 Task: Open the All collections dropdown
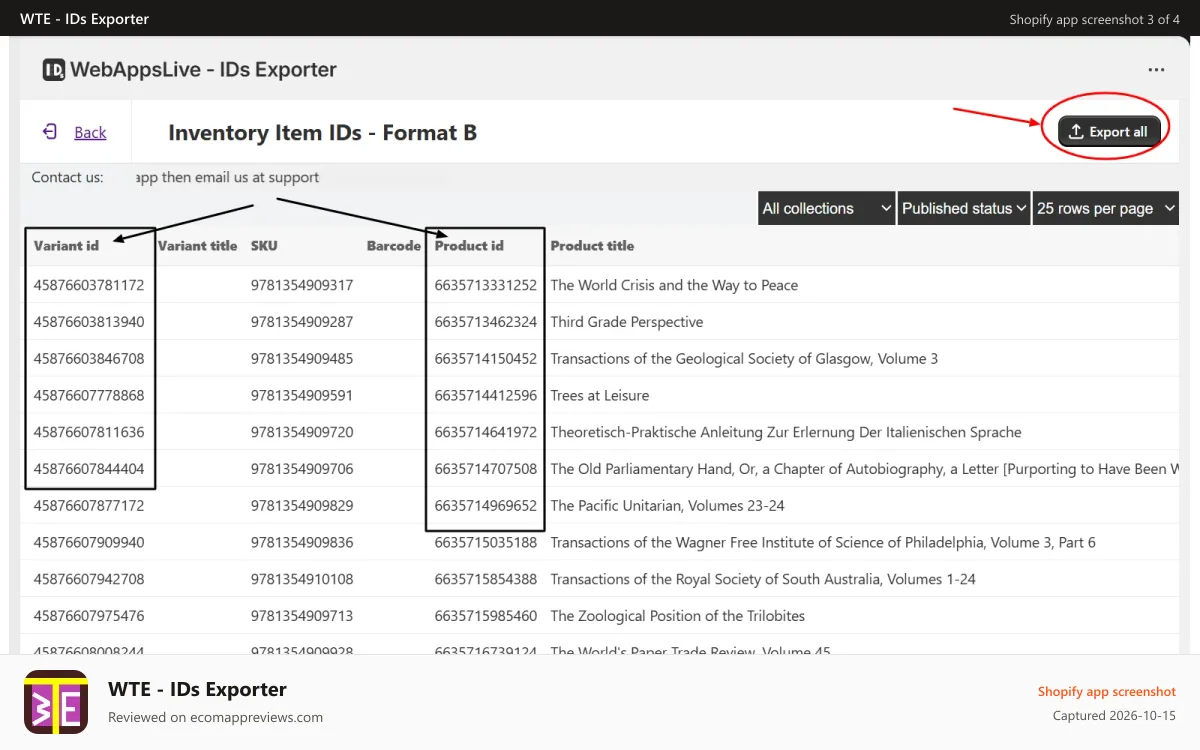click(x=827, y=208)
